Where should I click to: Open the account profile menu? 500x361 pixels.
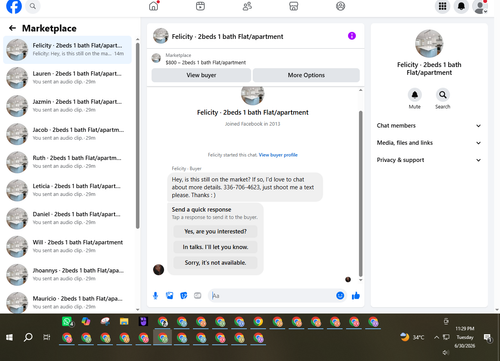click(480, 7)
